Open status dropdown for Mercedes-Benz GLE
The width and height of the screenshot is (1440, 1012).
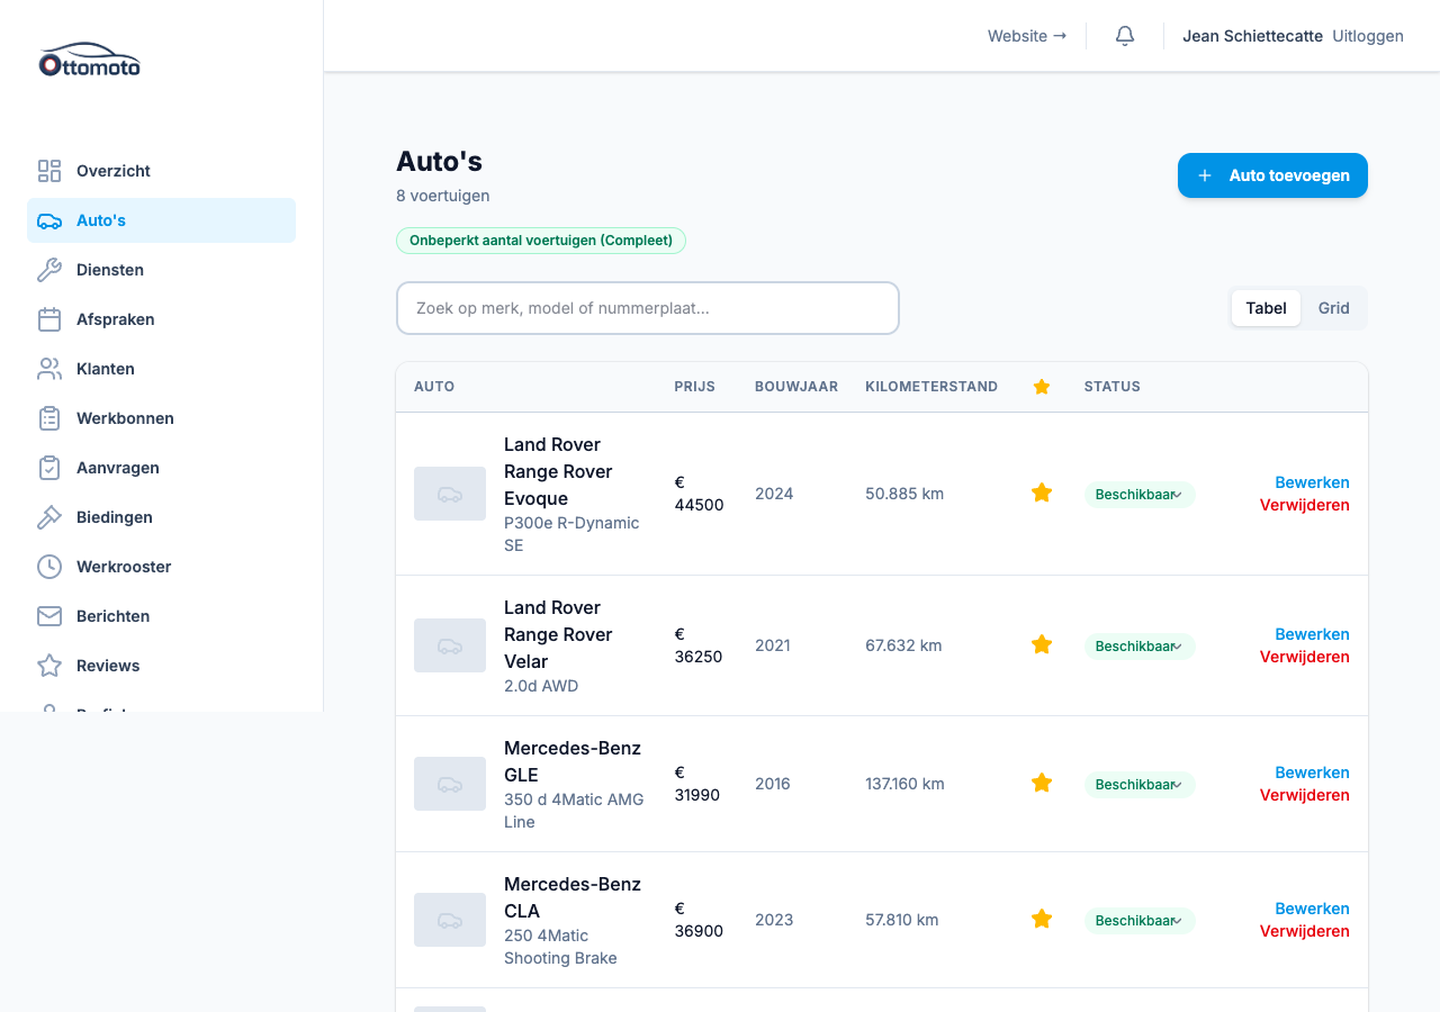pos(1139,785)
